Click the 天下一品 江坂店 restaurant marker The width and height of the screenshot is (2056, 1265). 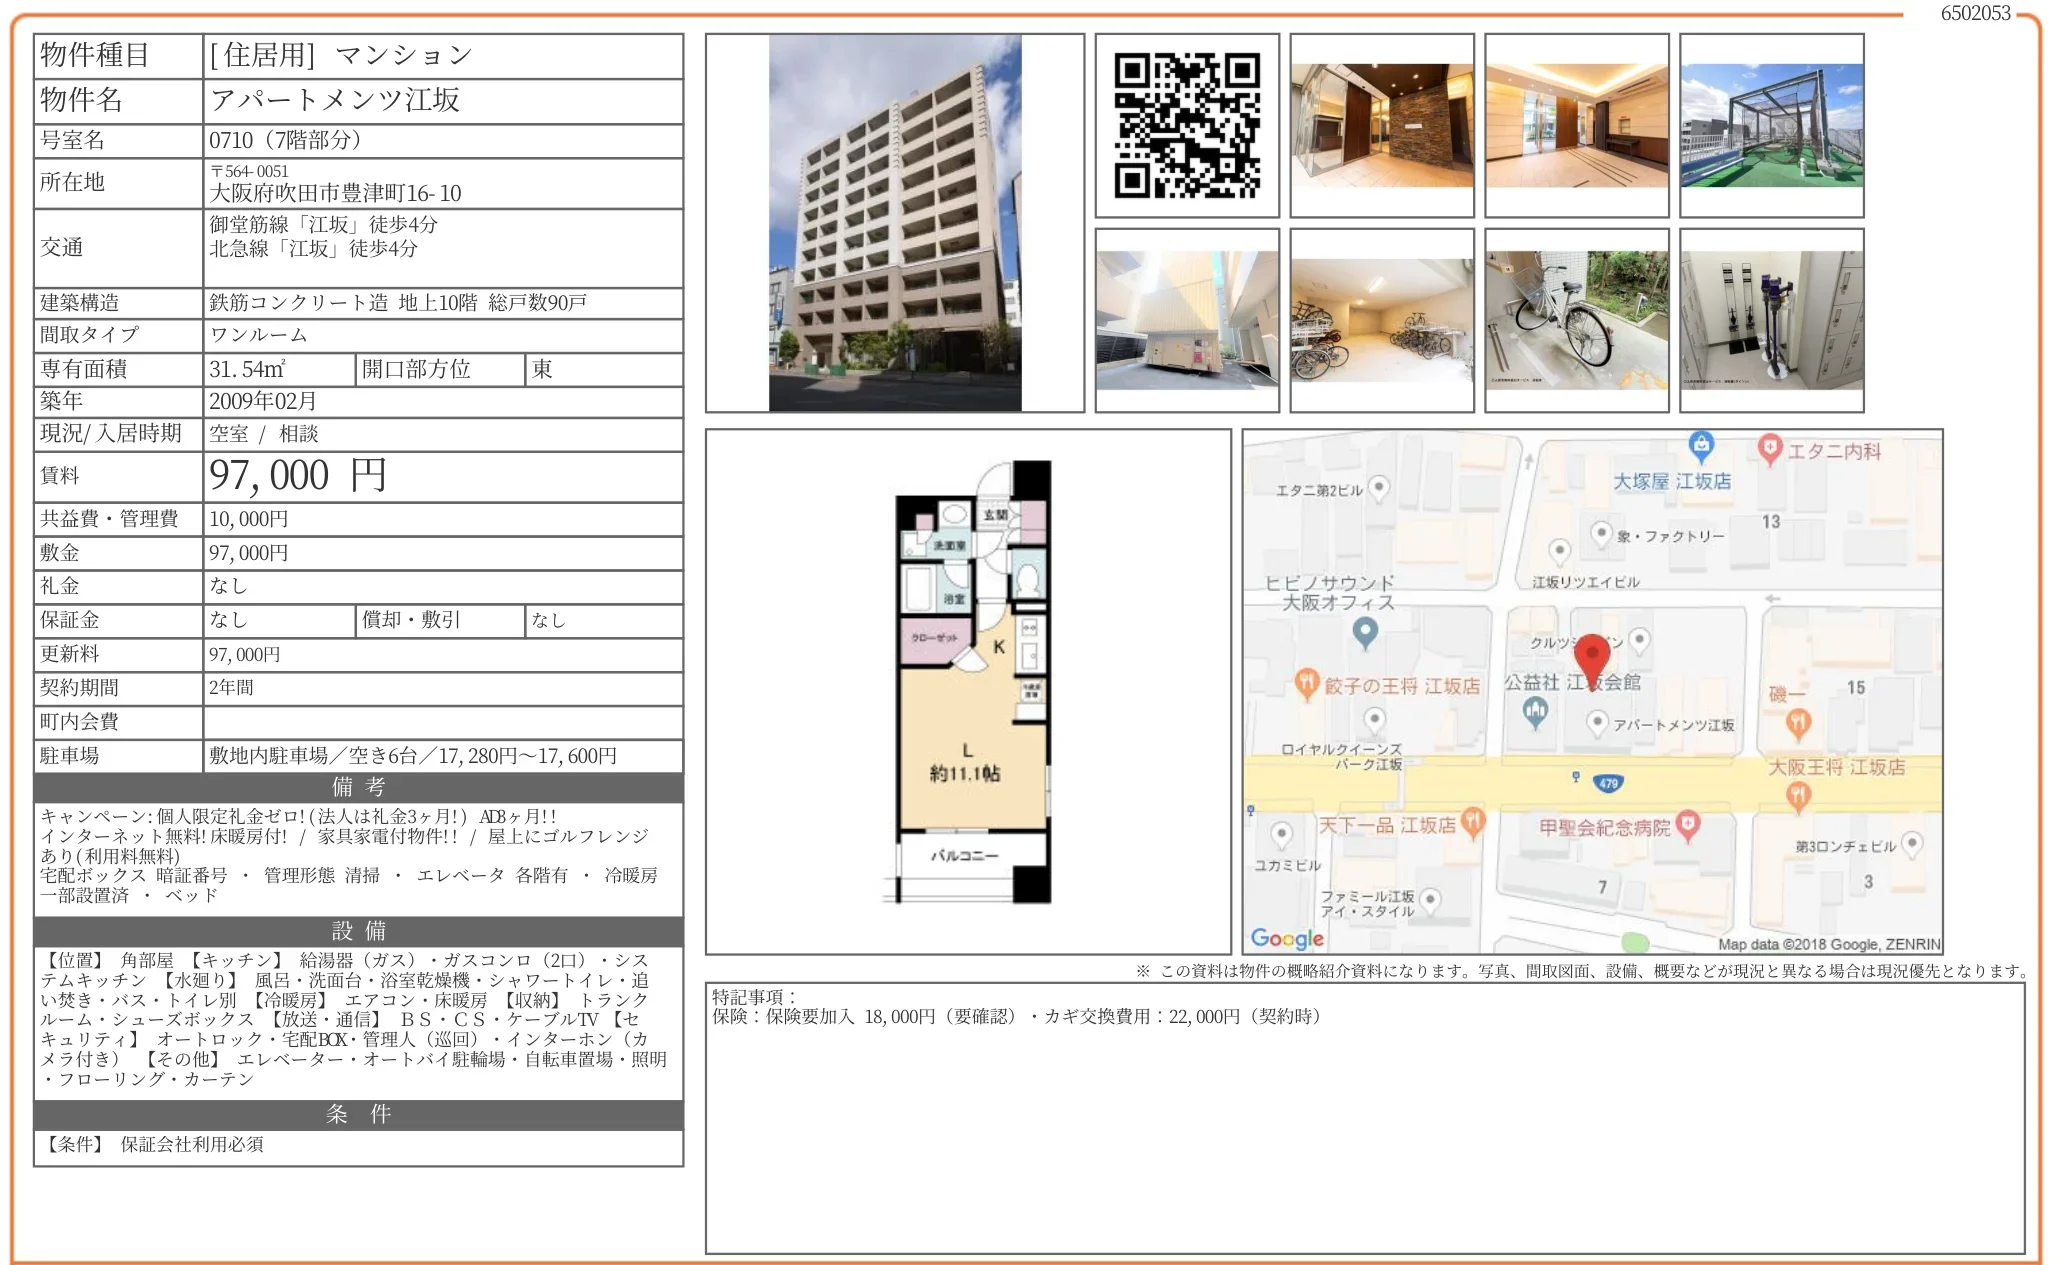pyautogui.click(x=1472, y=822)
